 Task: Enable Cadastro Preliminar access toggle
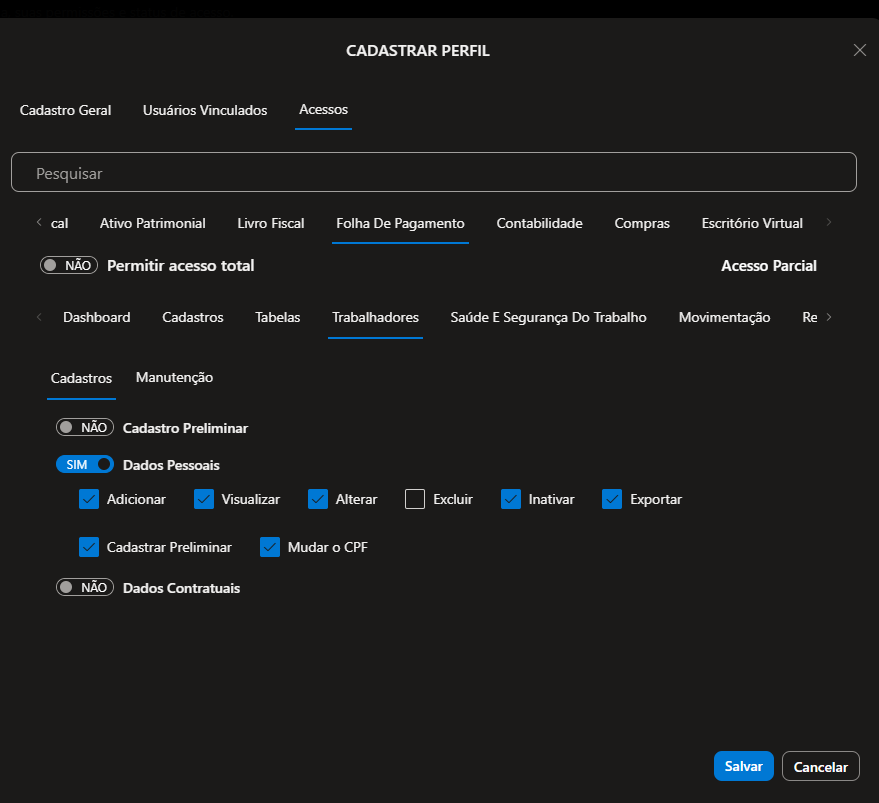pos(84,428)
